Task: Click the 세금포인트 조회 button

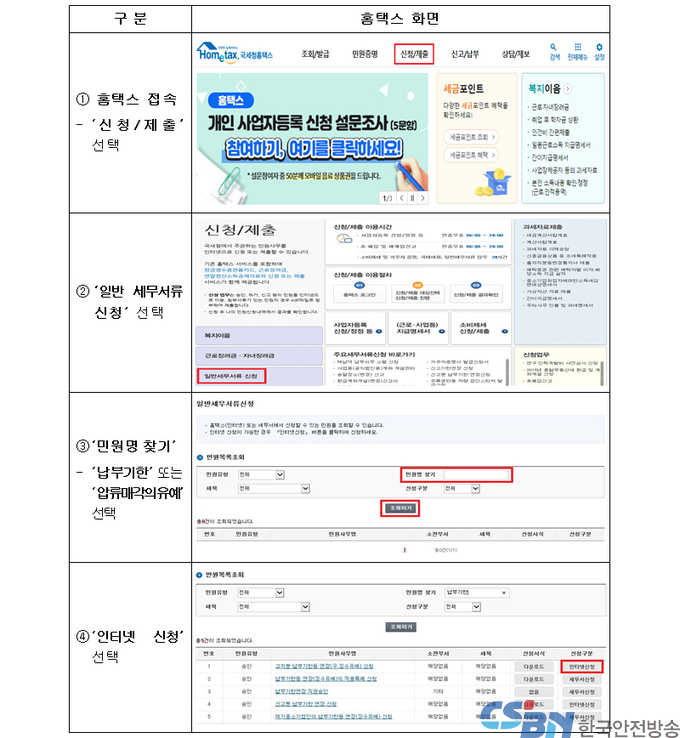Action: 471,137
